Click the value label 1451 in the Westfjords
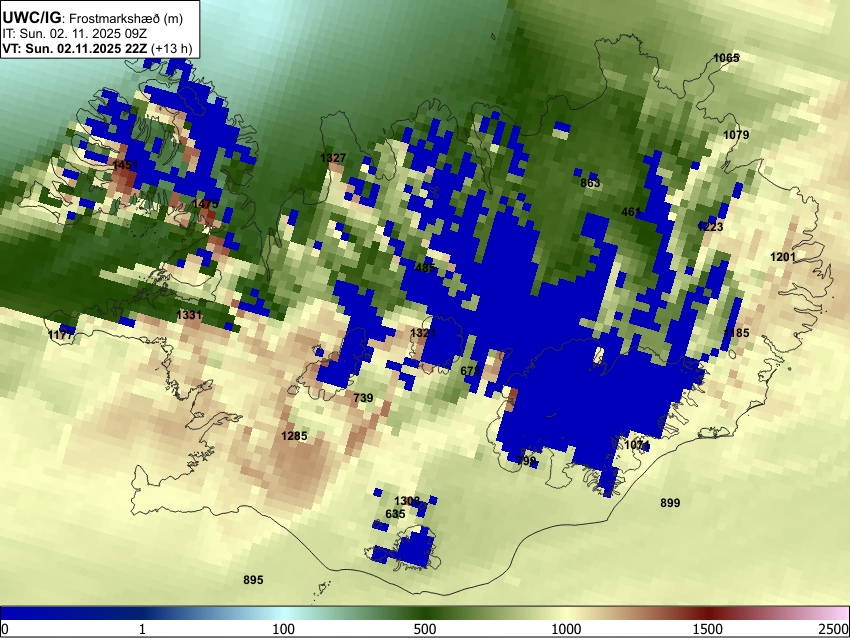Viewport: 850px width, 638px height. 125,165
